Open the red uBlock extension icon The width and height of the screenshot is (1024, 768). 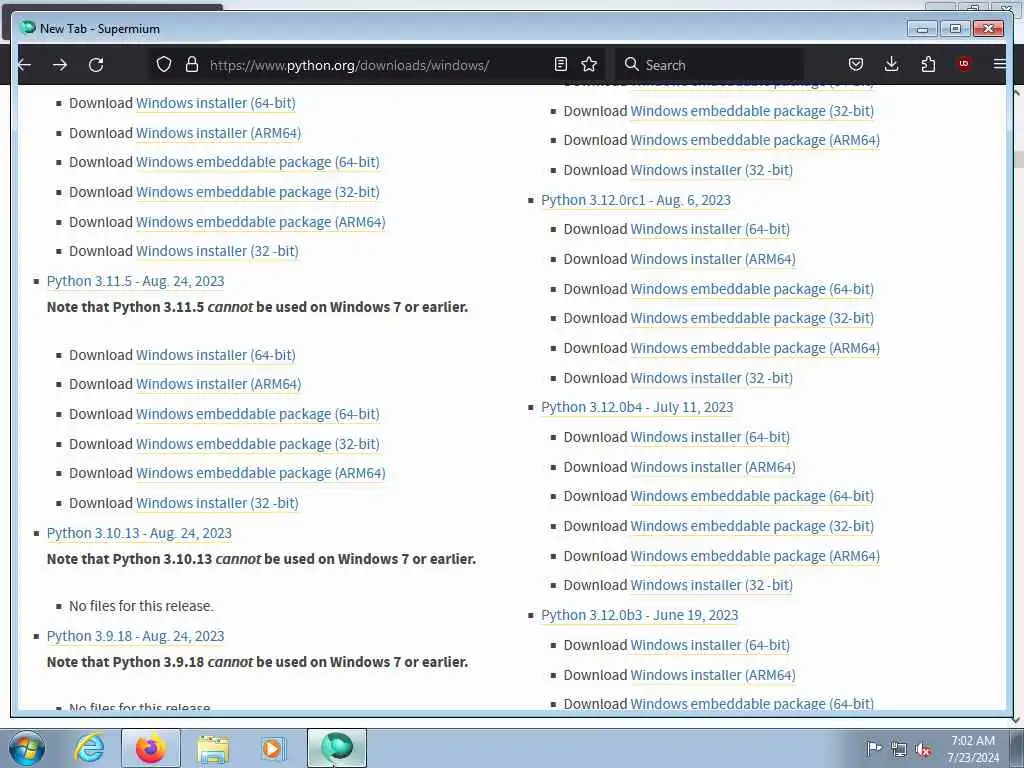tap(963, 63)
